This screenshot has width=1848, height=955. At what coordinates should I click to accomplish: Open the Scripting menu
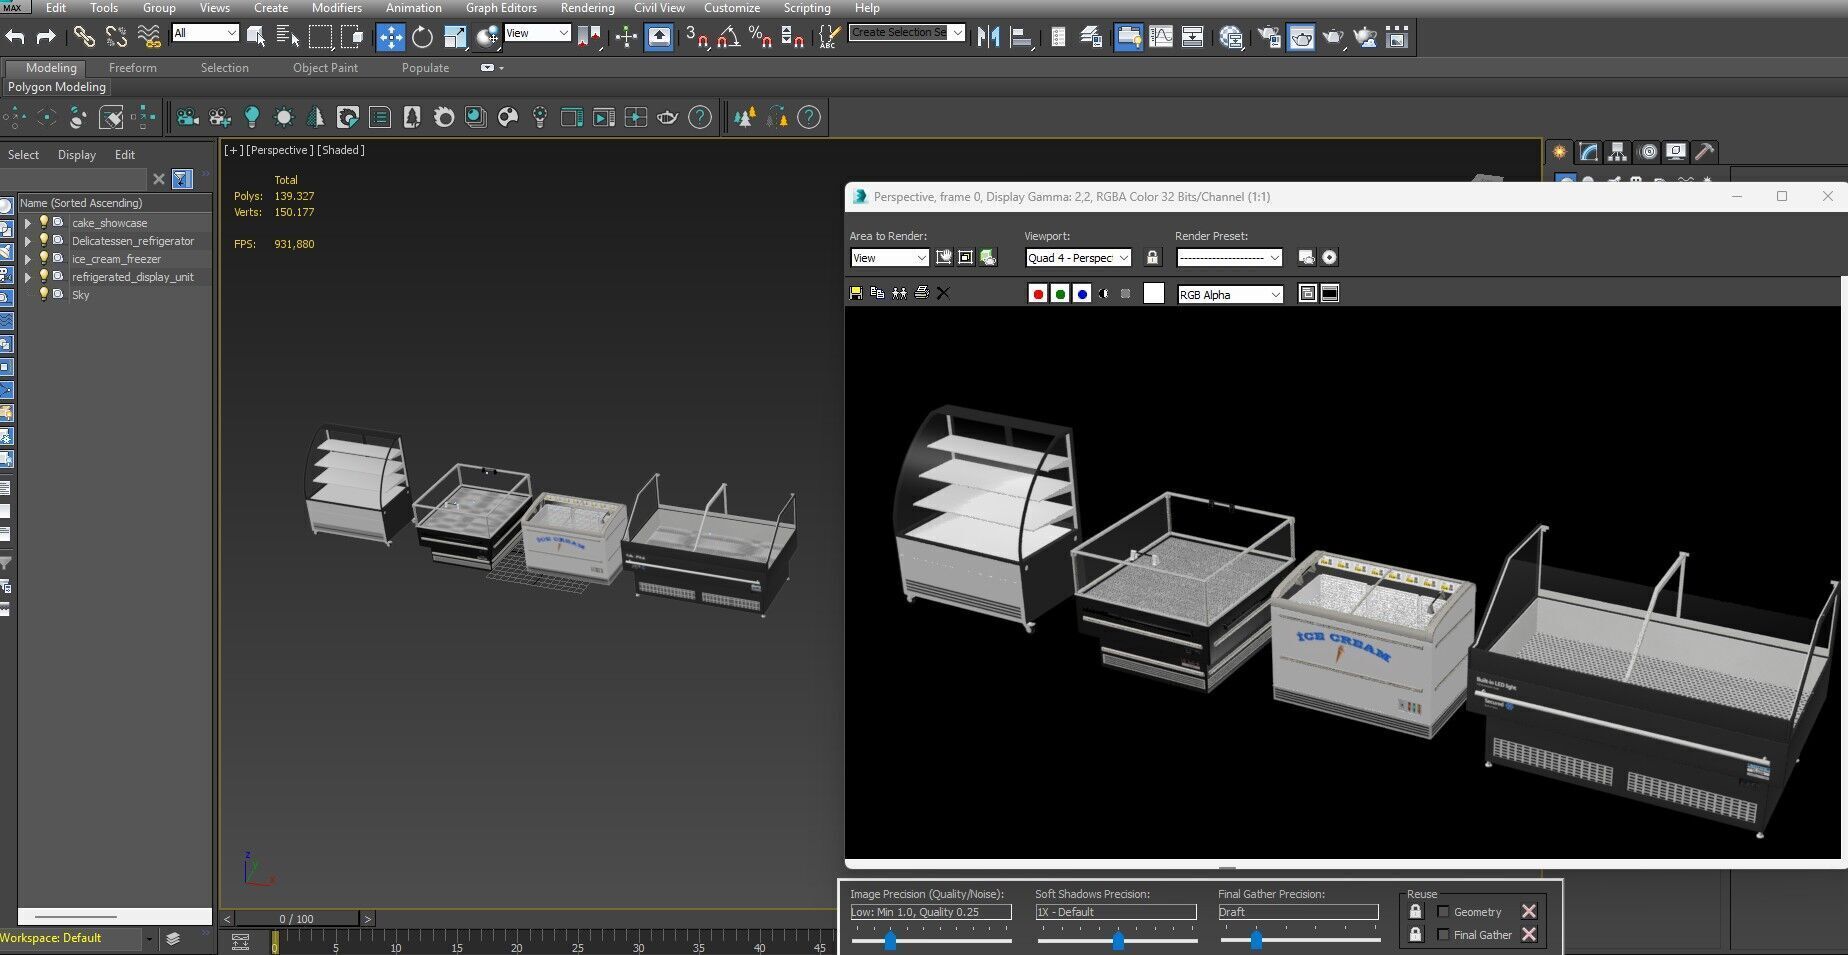pyautogui.click(x=807, y=8)
